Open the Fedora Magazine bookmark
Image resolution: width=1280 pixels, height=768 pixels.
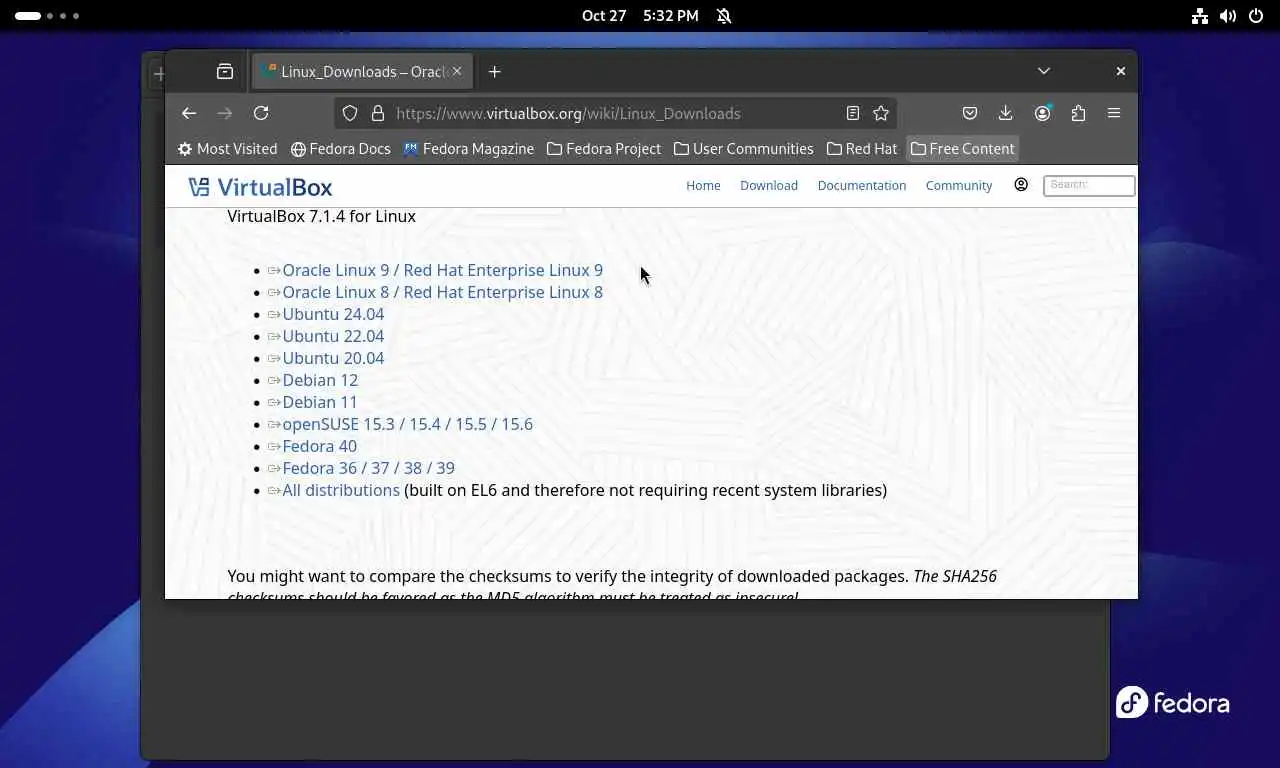(468, 148)
